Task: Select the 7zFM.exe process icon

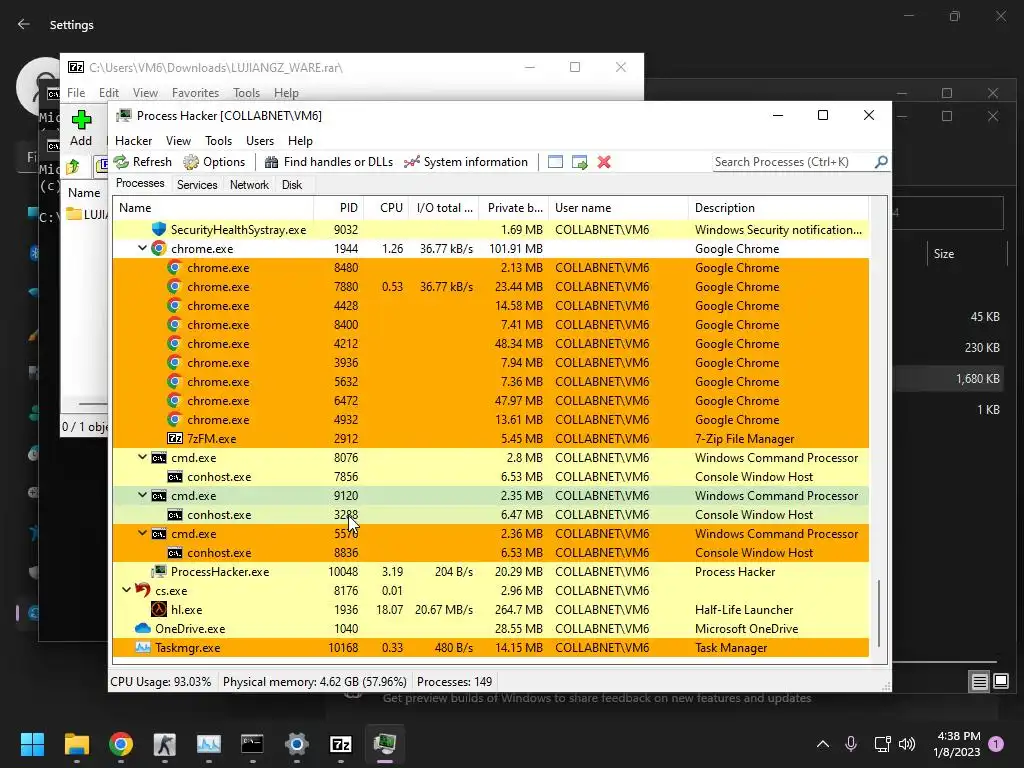Action: coord(174,438)
